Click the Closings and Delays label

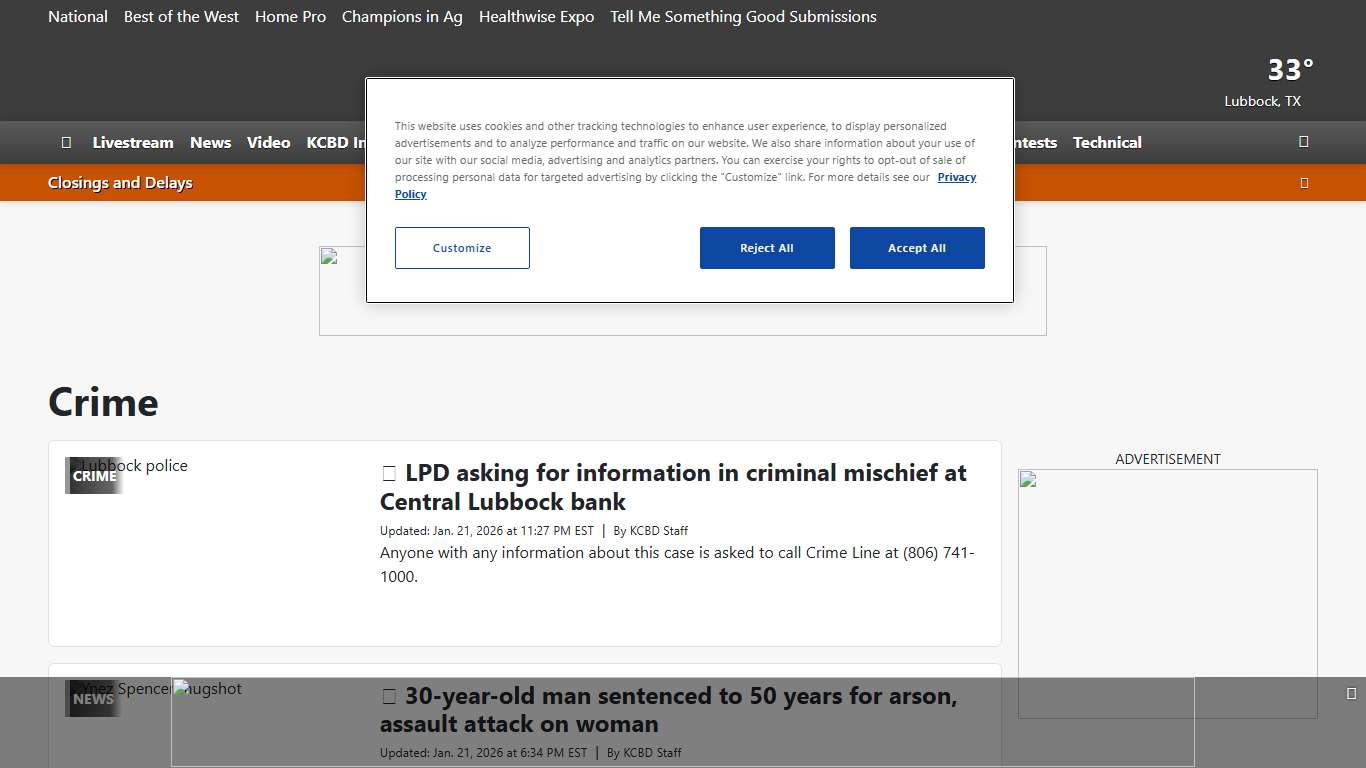point(120,183)
